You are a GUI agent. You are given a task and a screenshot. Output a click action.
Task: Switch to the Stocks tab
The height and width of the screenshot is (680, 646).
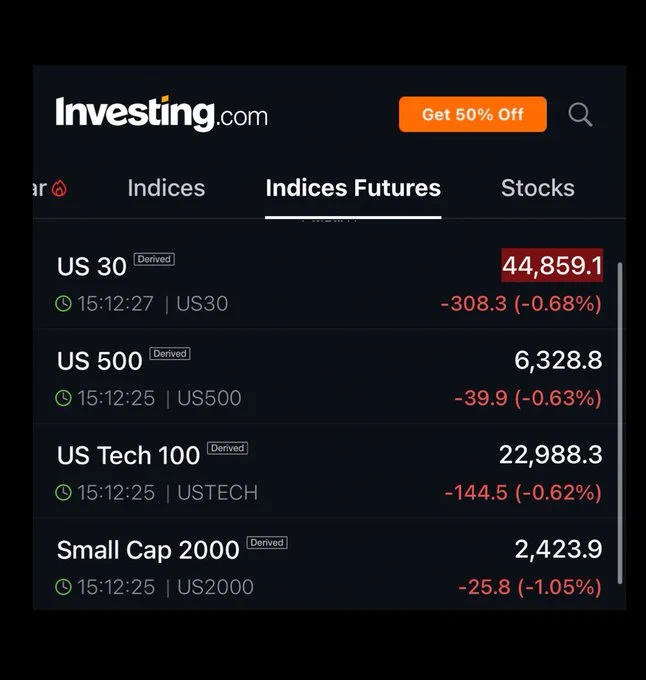pyautogui.click(x=538, y=188)
